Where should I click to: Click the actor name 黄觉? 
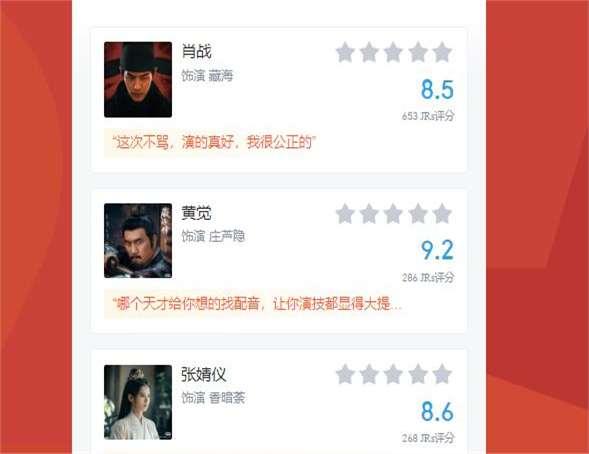click(196, 213)
